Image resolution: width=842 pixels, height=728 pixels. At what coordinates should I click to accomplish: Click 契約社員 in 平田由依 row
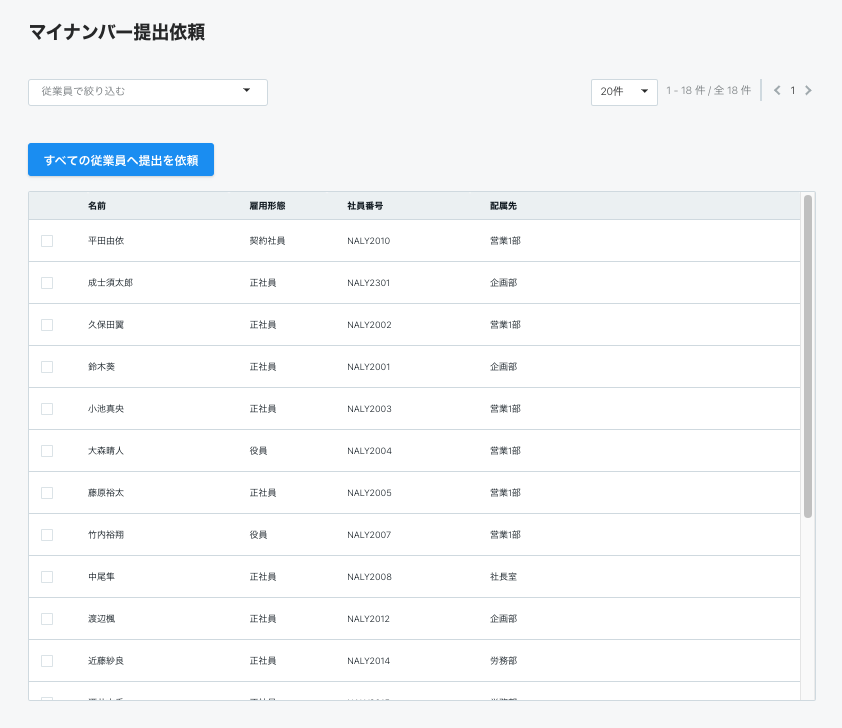(x=267, y=241)
